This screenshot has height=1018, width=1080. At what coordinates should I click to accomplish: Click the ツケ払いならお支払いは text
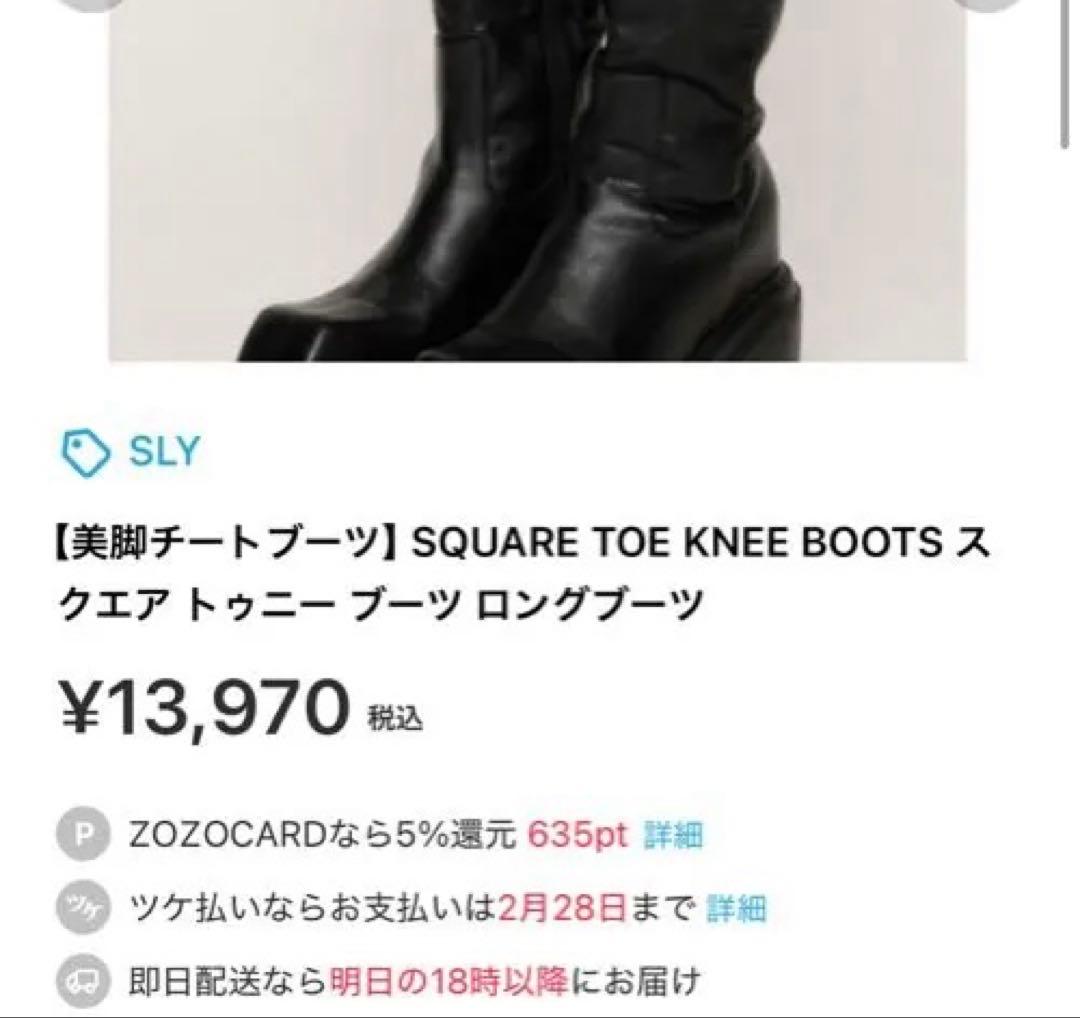[312, 908]
